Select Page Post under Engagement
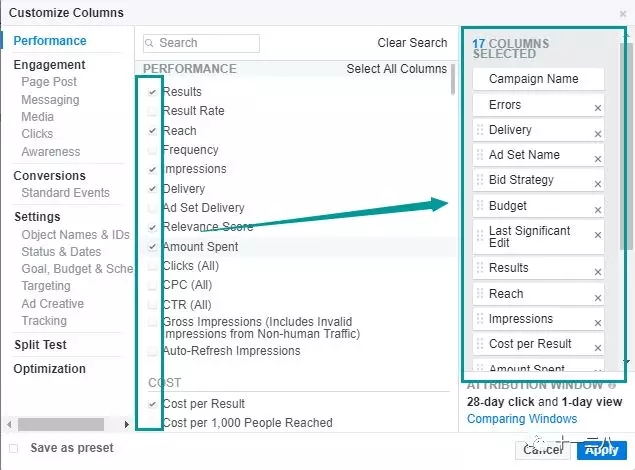 click(x=49, y=82)
